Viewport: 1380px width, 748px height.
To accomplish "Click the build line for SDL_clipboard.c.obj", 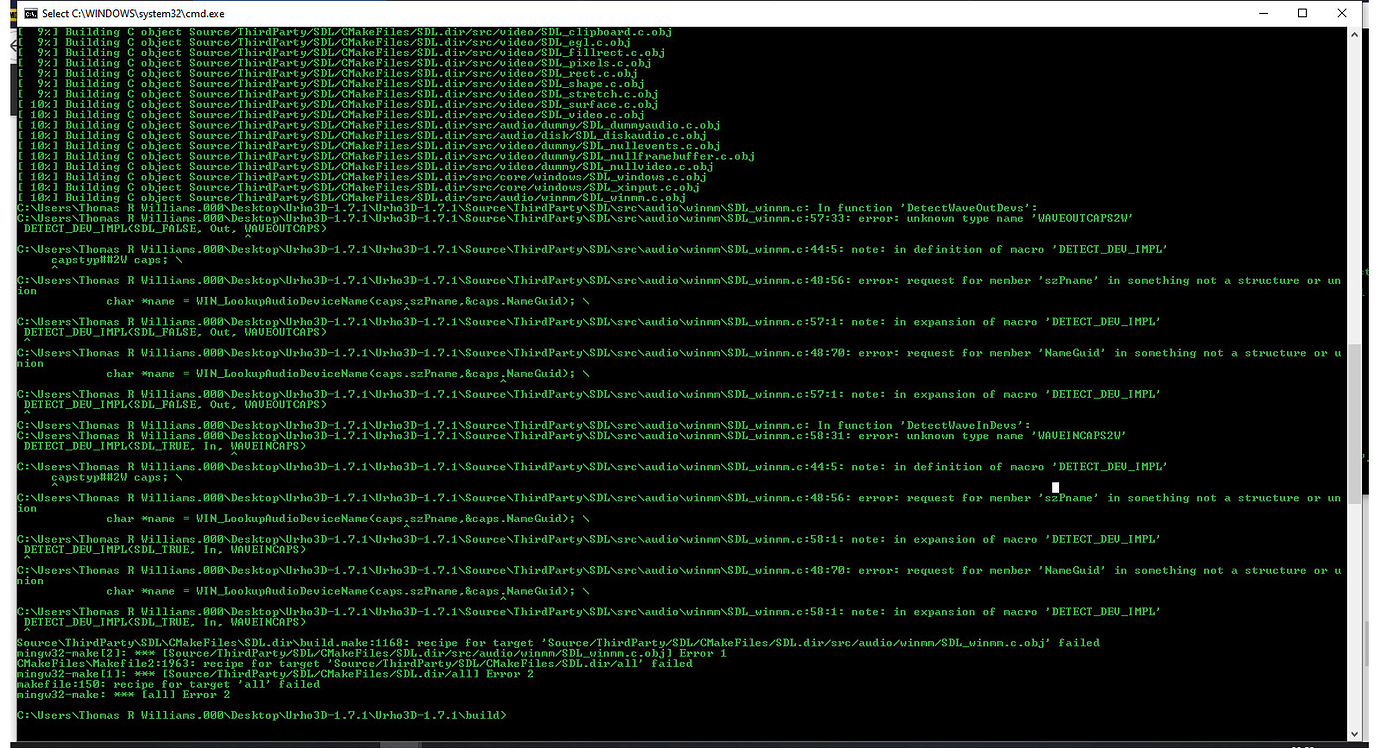I will (345, 32).
